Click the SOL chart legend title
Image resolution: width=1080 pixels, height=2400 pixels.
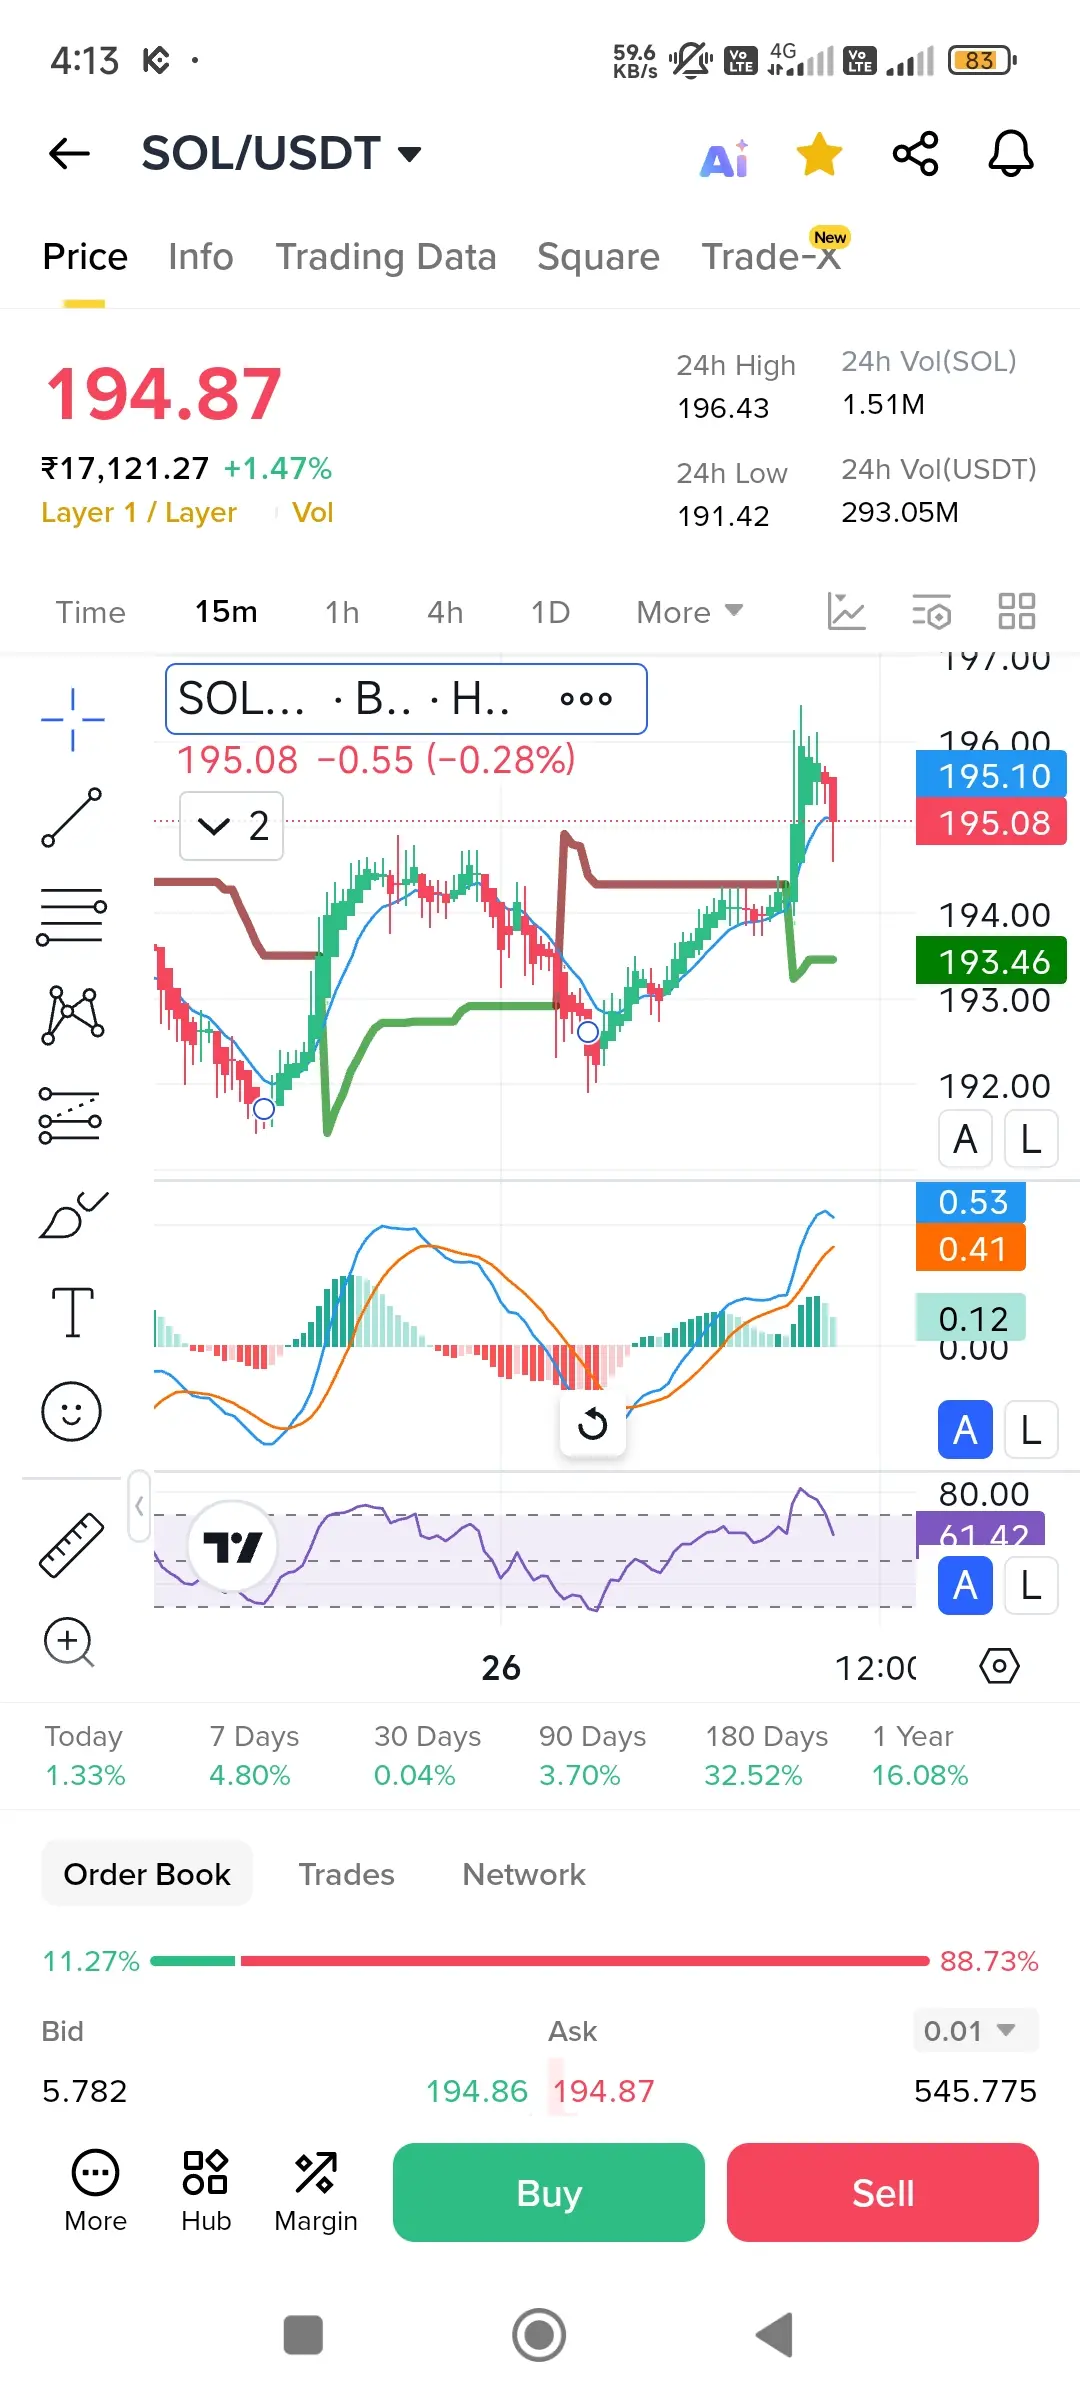(241, 698)
